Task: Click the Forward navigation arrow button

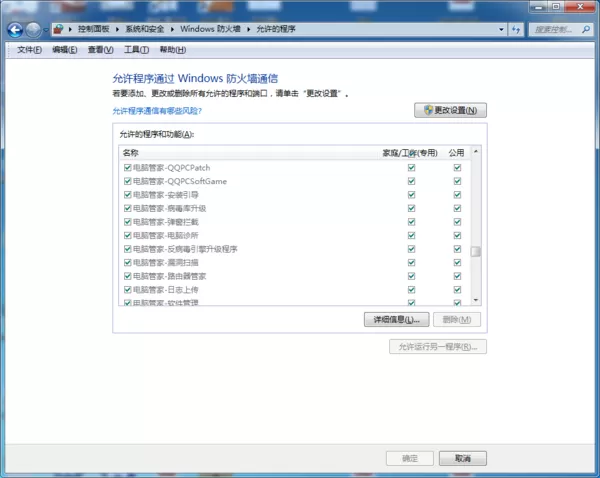Action: (x=33, y=30)
